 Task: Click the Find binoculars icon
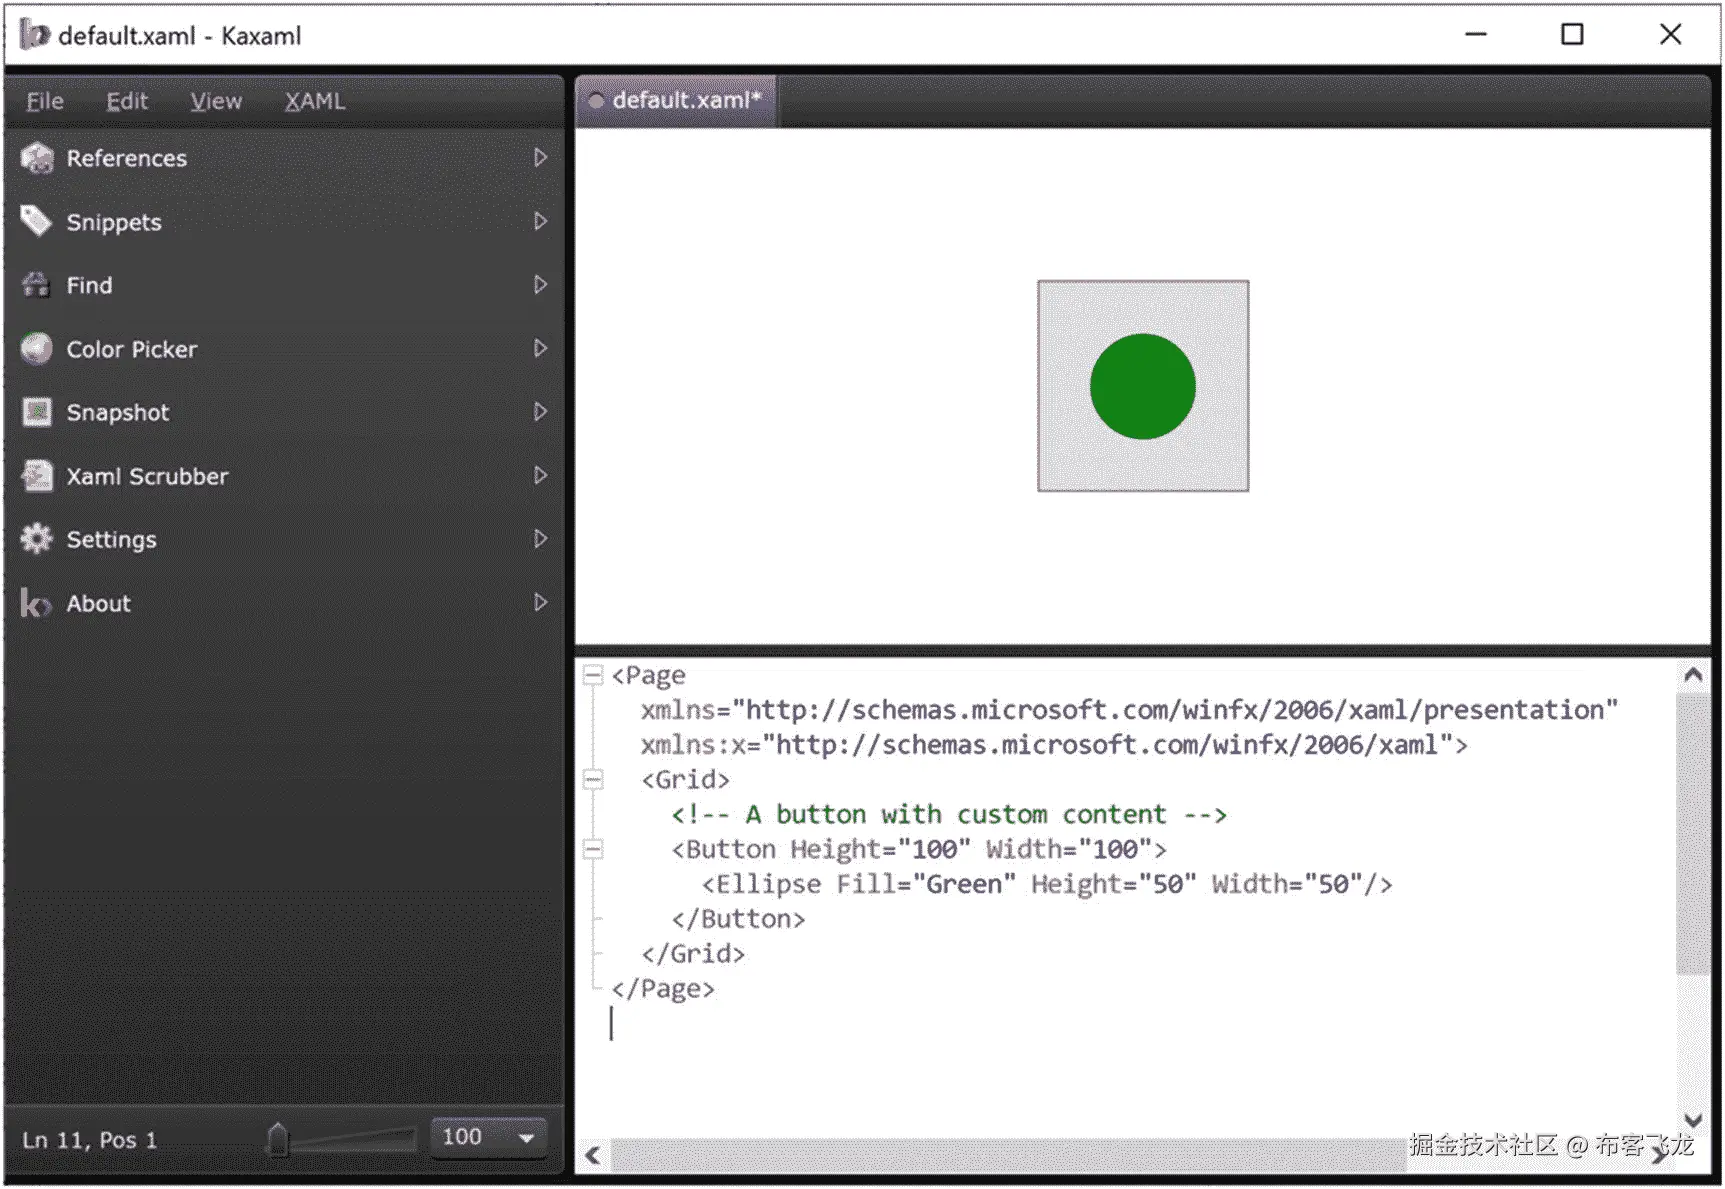click(37, 285)
